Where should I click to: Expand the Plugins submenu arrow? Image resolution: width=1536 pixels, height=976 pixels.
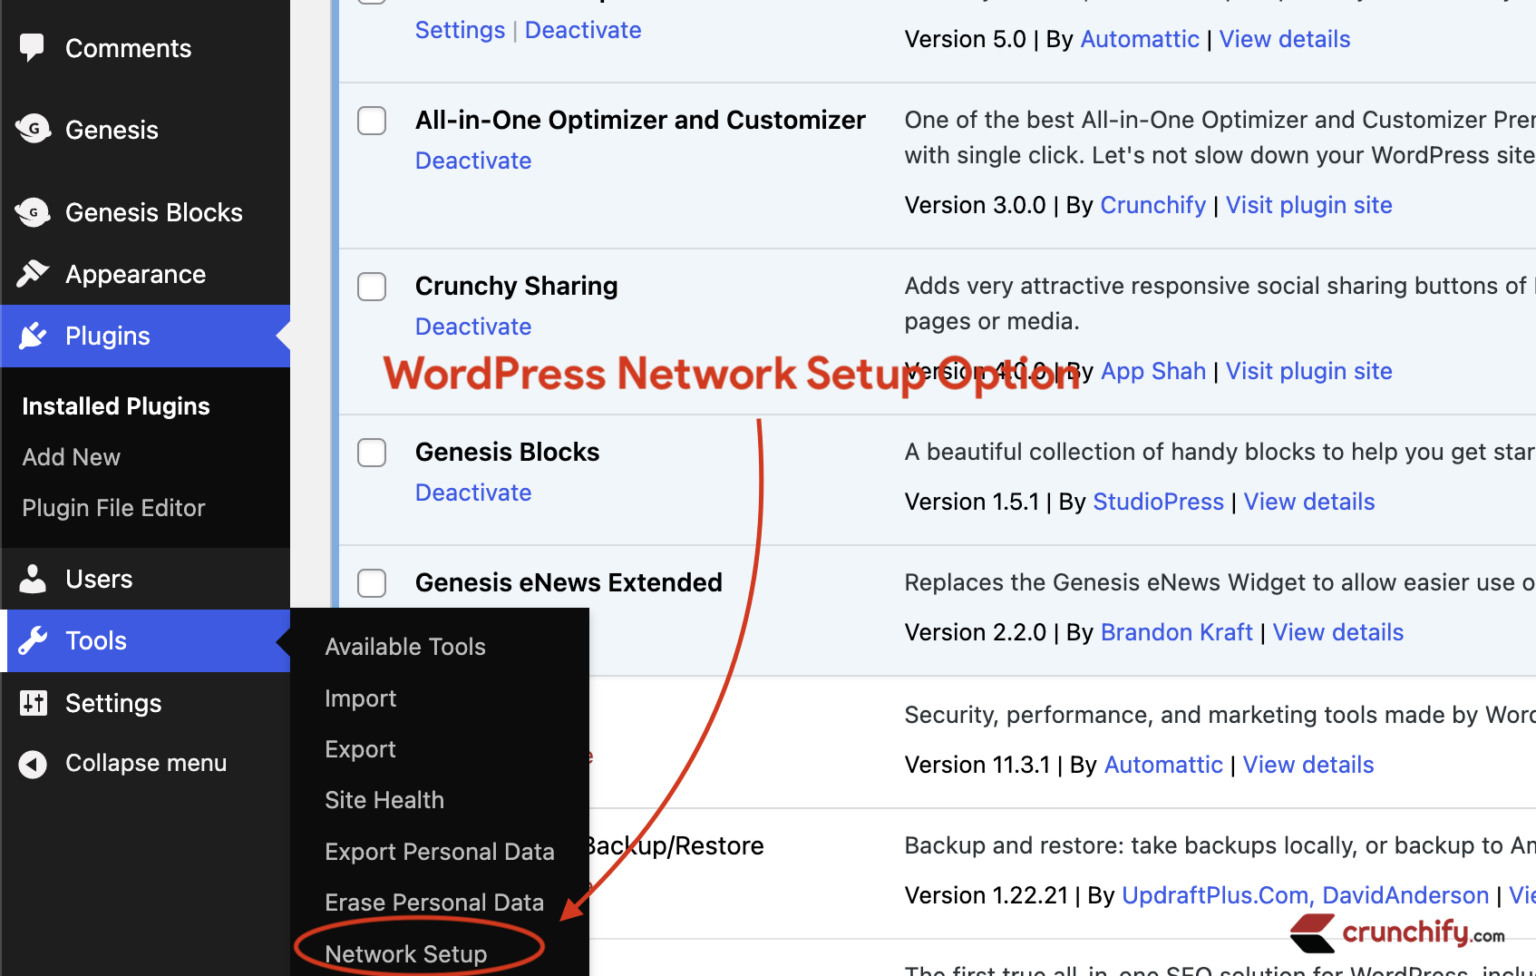[283, 336]
